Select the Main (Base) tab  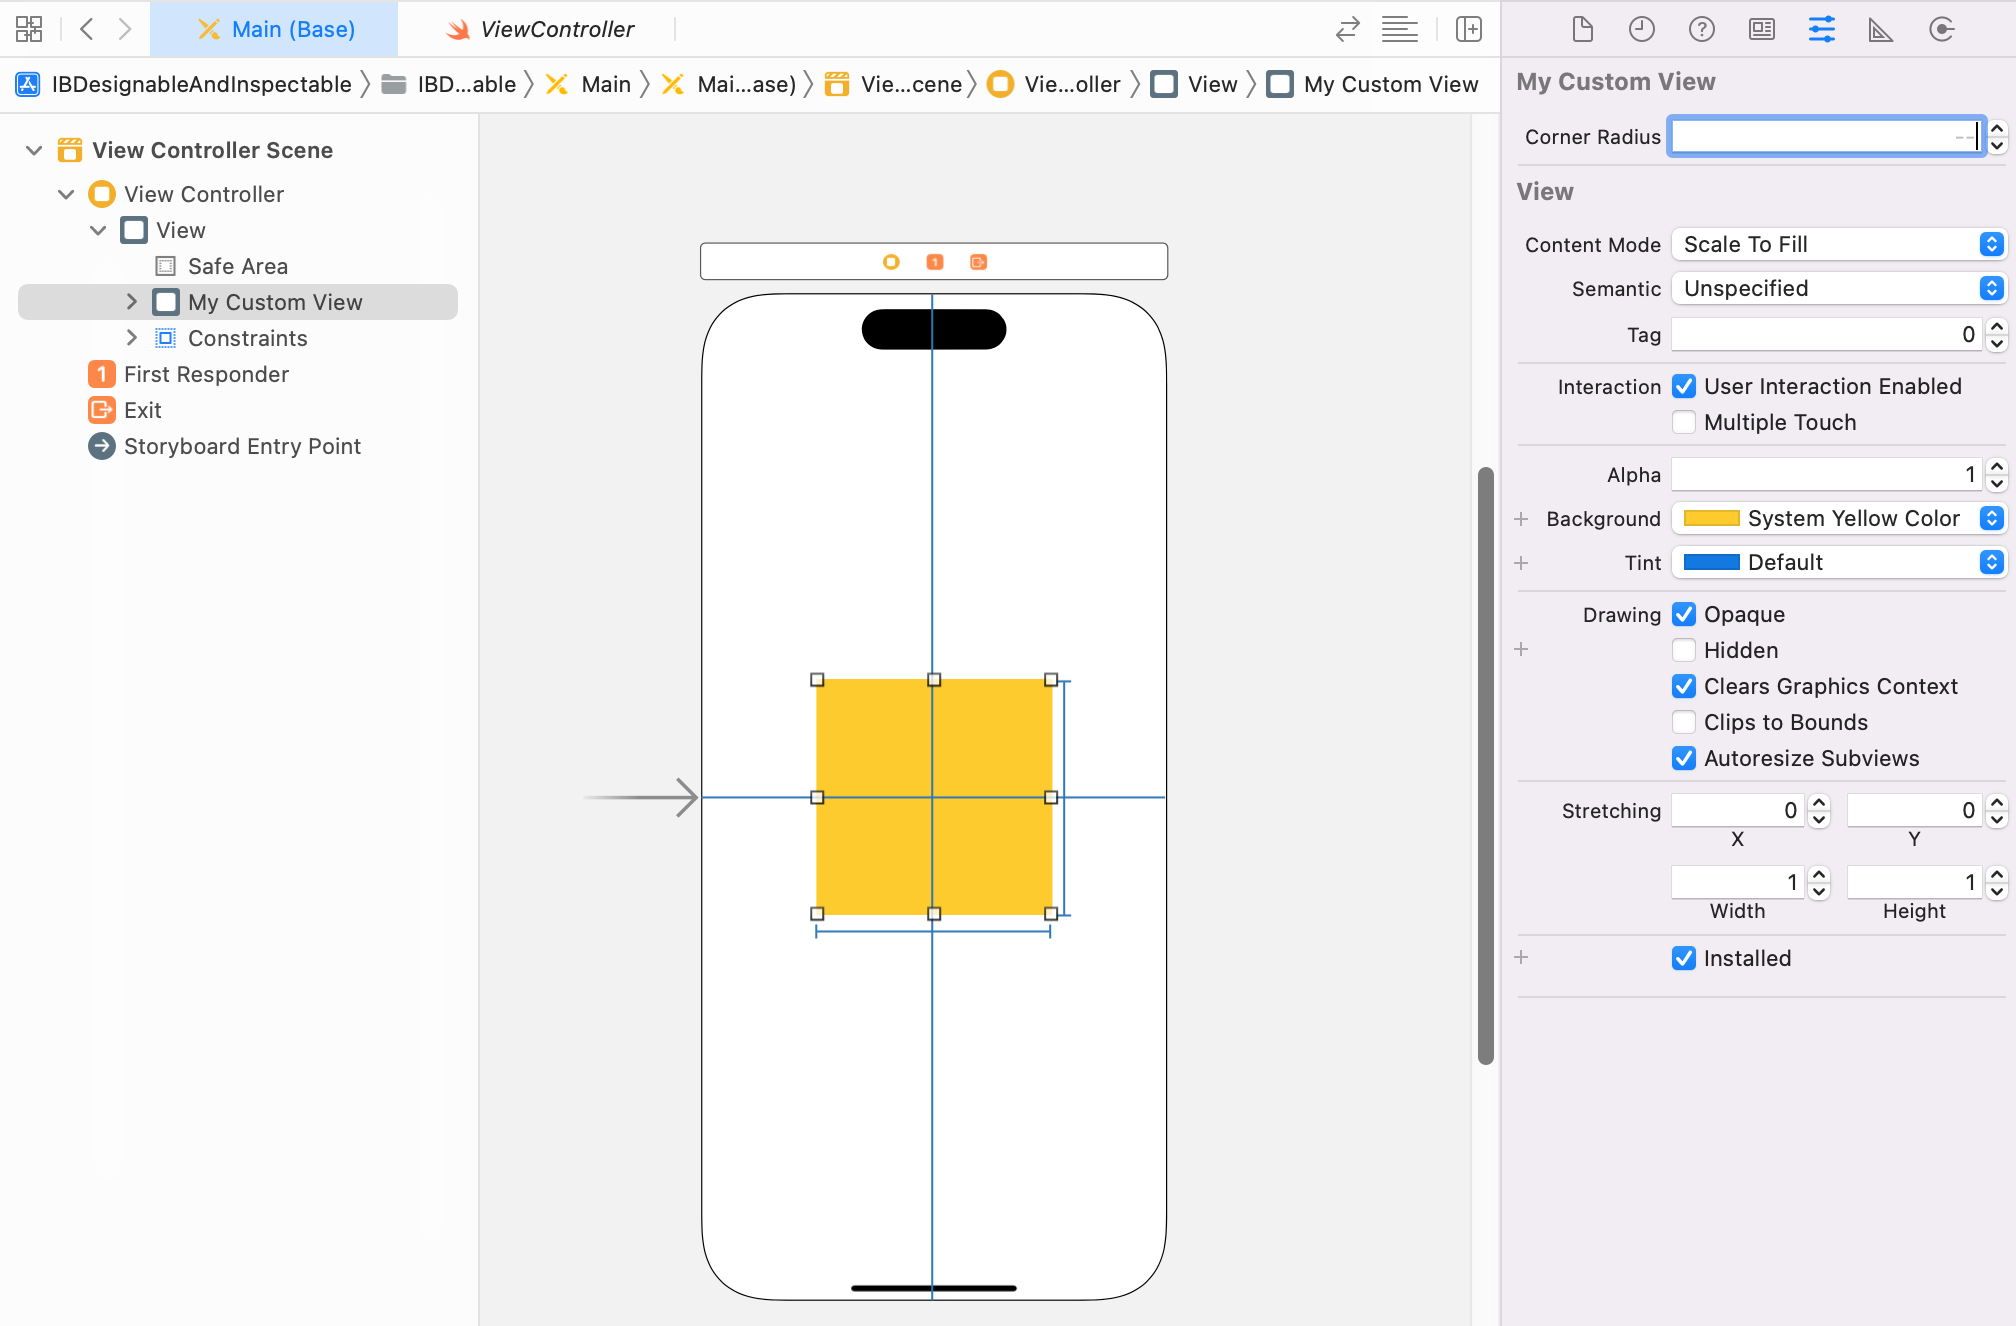pyautogui.click(x=275, y=29)
